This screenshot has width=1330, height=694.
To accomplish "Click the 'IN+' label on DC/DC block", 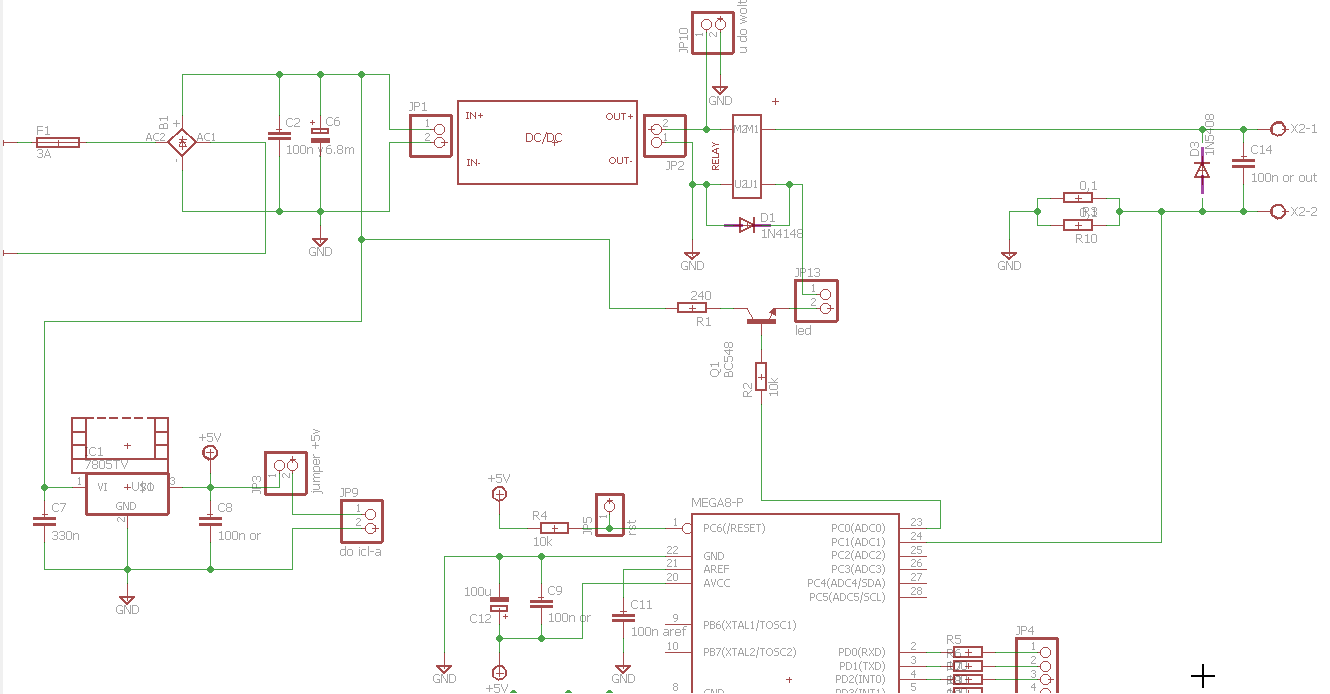I will 474,116.
